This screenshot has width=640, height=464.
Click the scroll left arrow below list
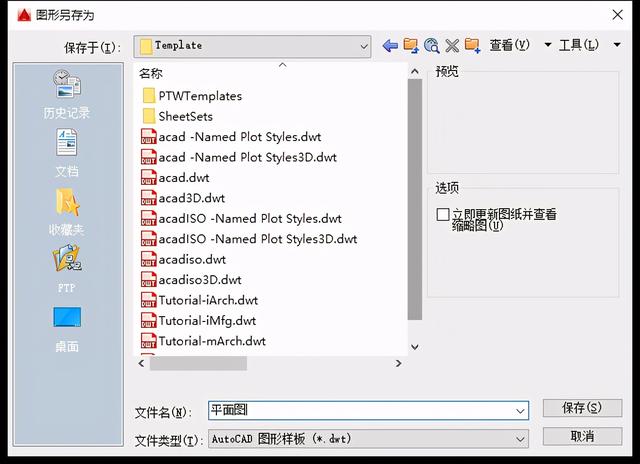coord(141,363)
